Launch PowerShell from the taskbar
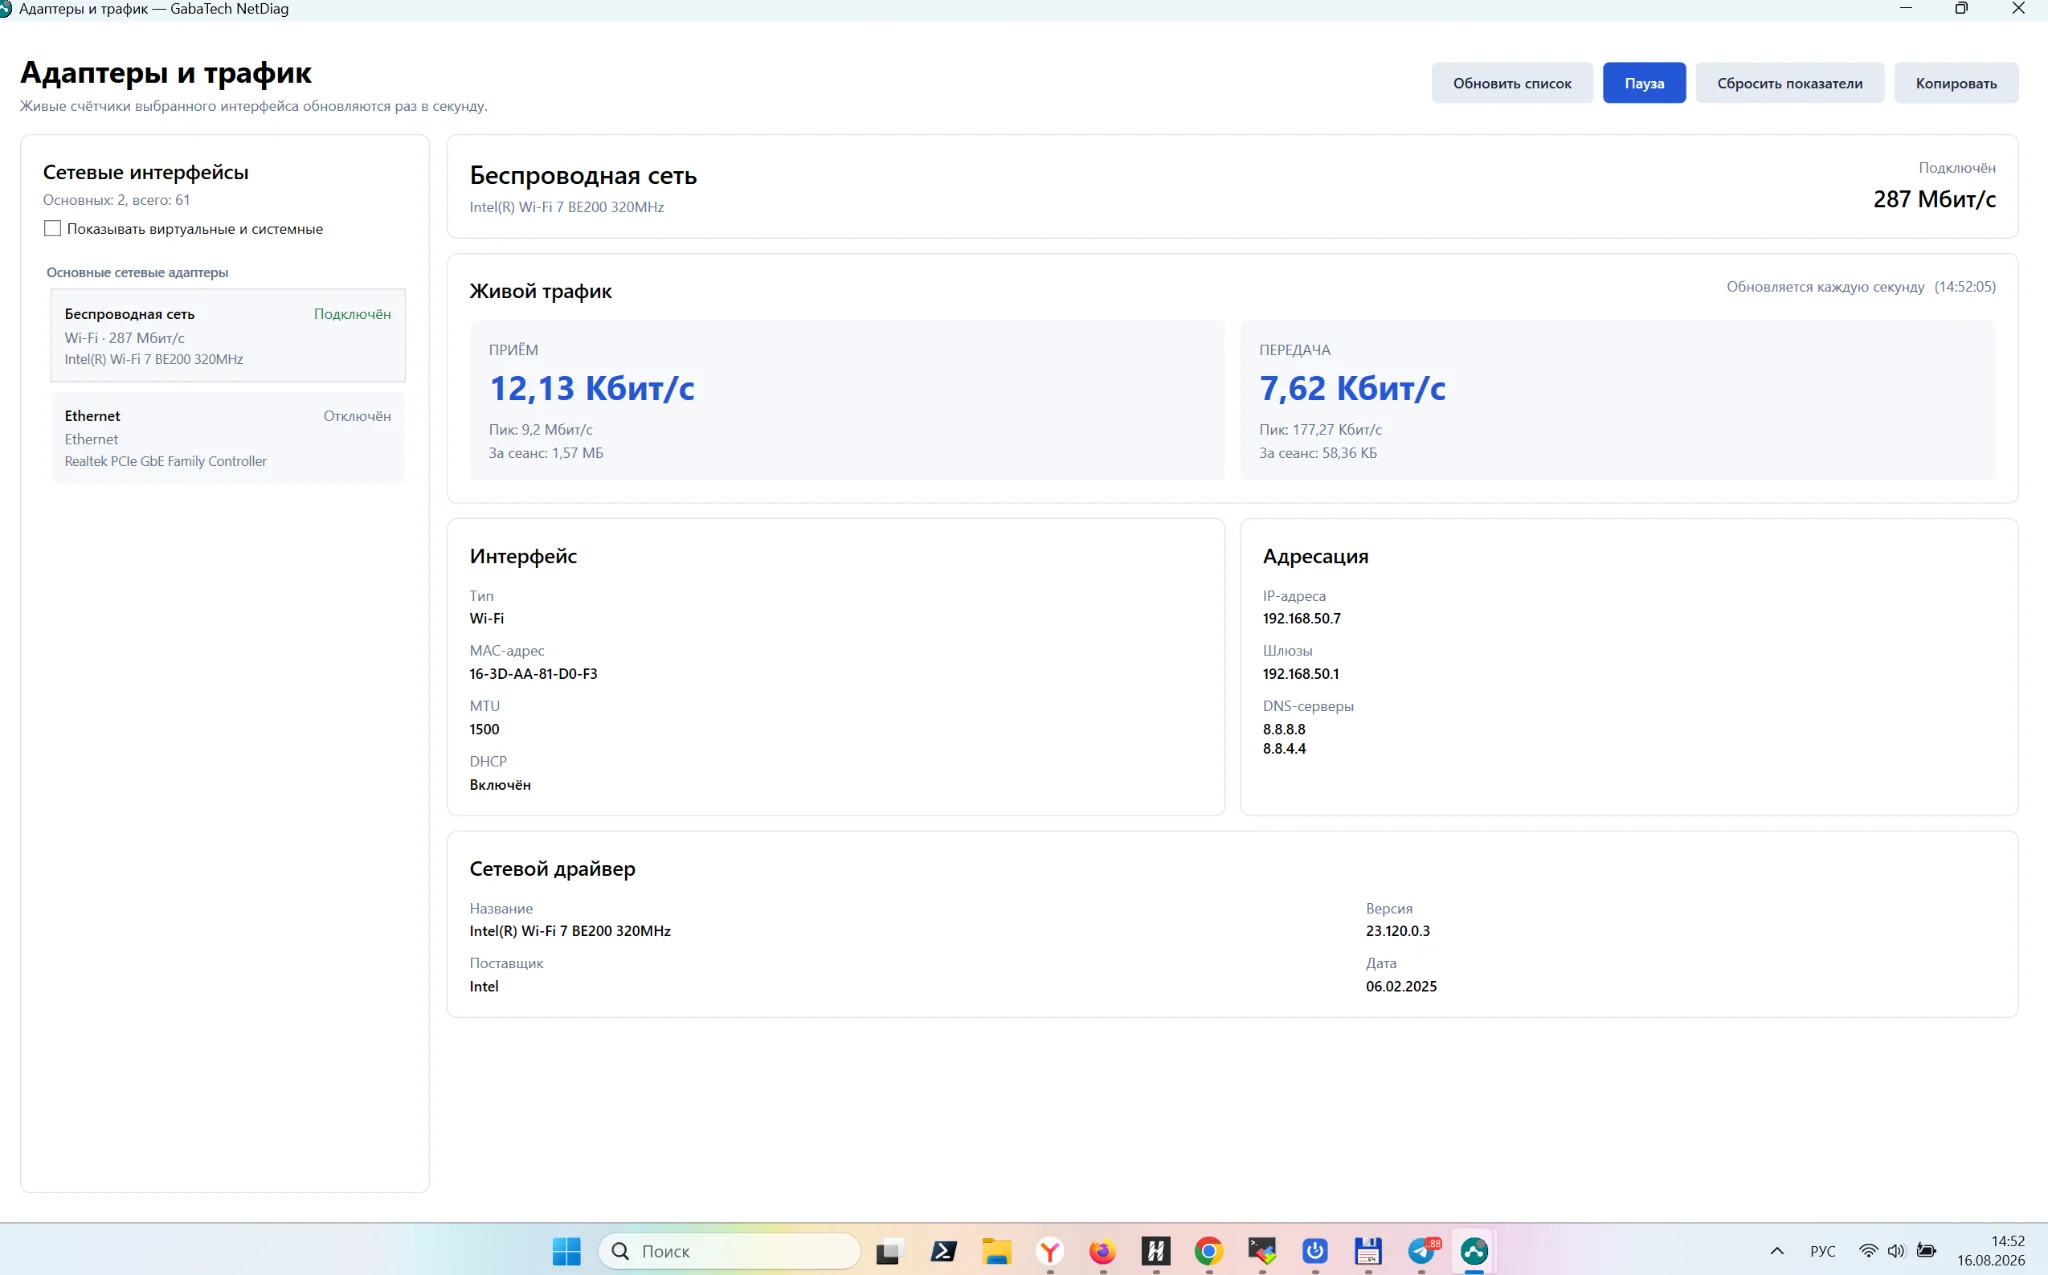2048x1275 pixels. 943,1251
